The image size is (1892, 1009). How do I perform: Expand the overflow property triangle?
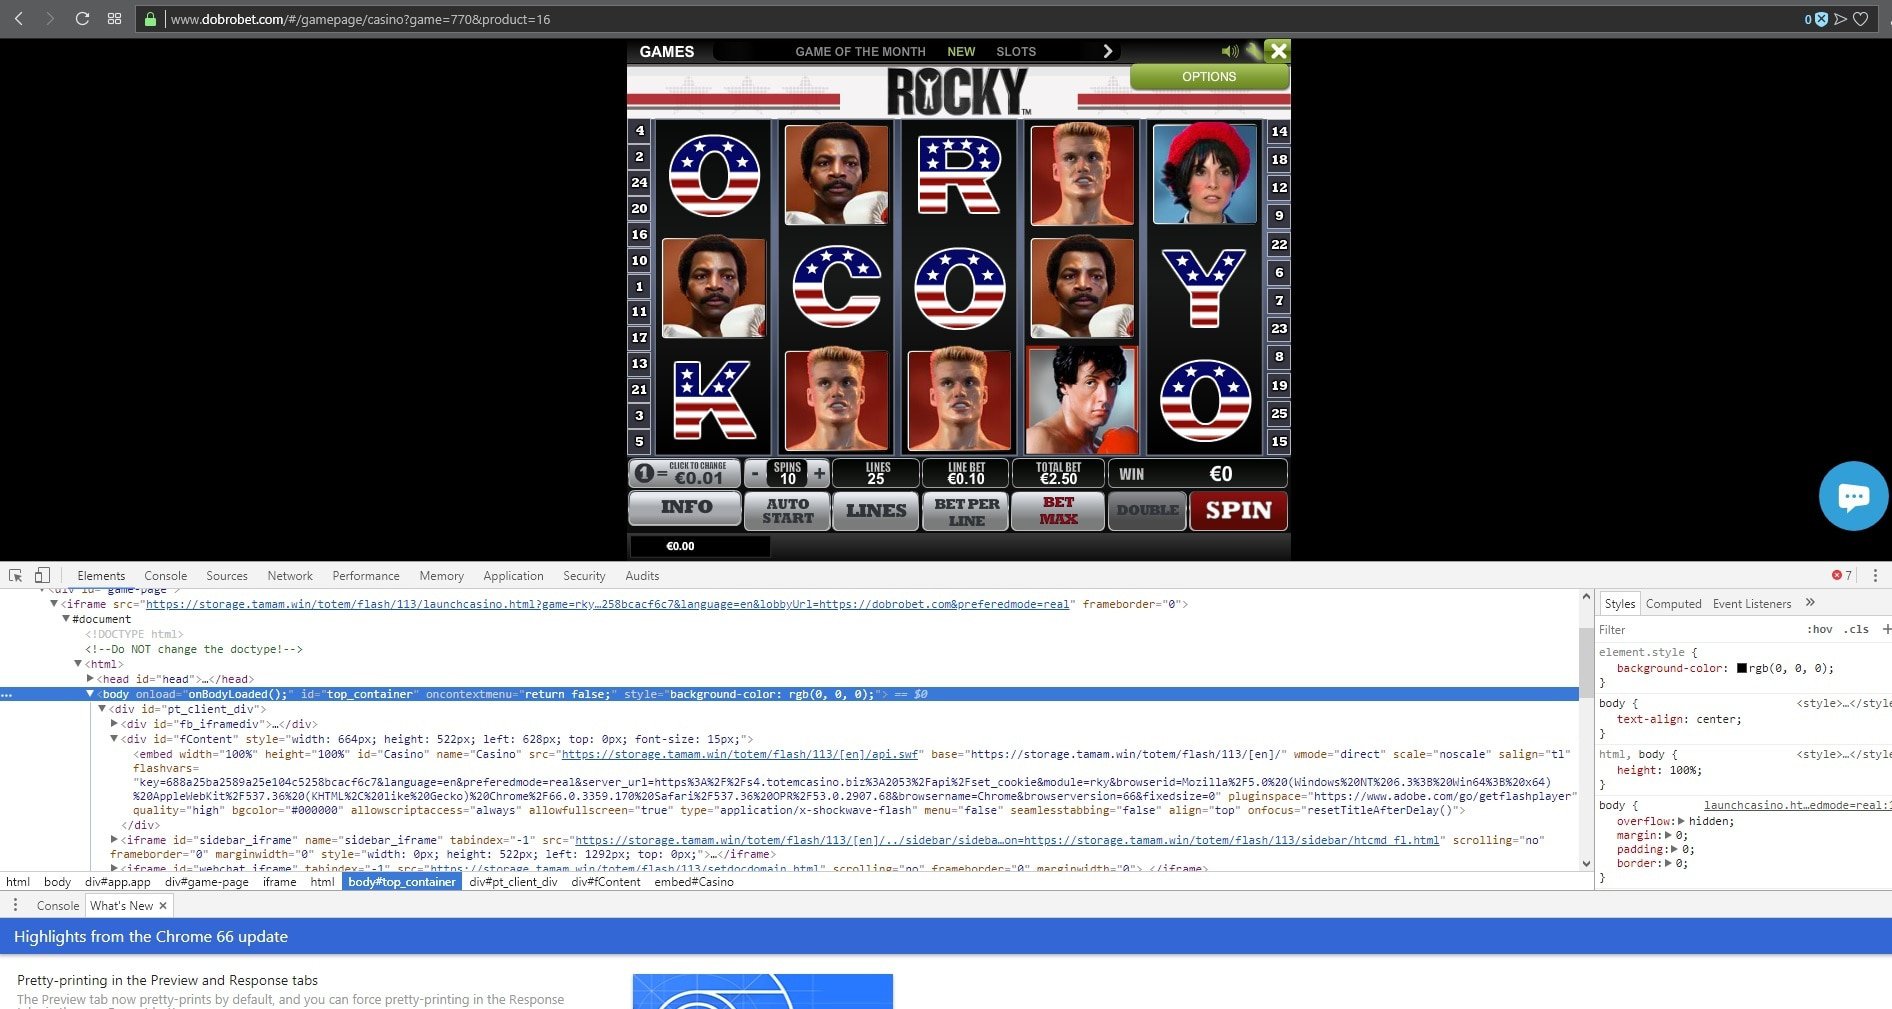click(x=1681, y=821)
